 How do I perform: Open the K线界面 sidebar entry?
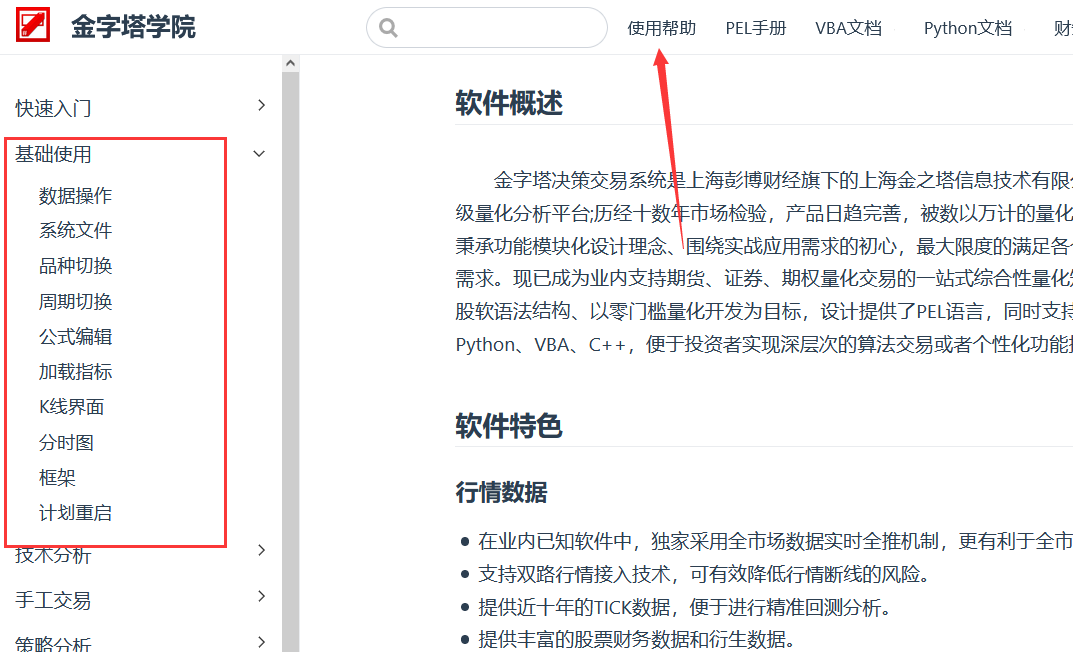pyautogui.click(x=71, y=407)
